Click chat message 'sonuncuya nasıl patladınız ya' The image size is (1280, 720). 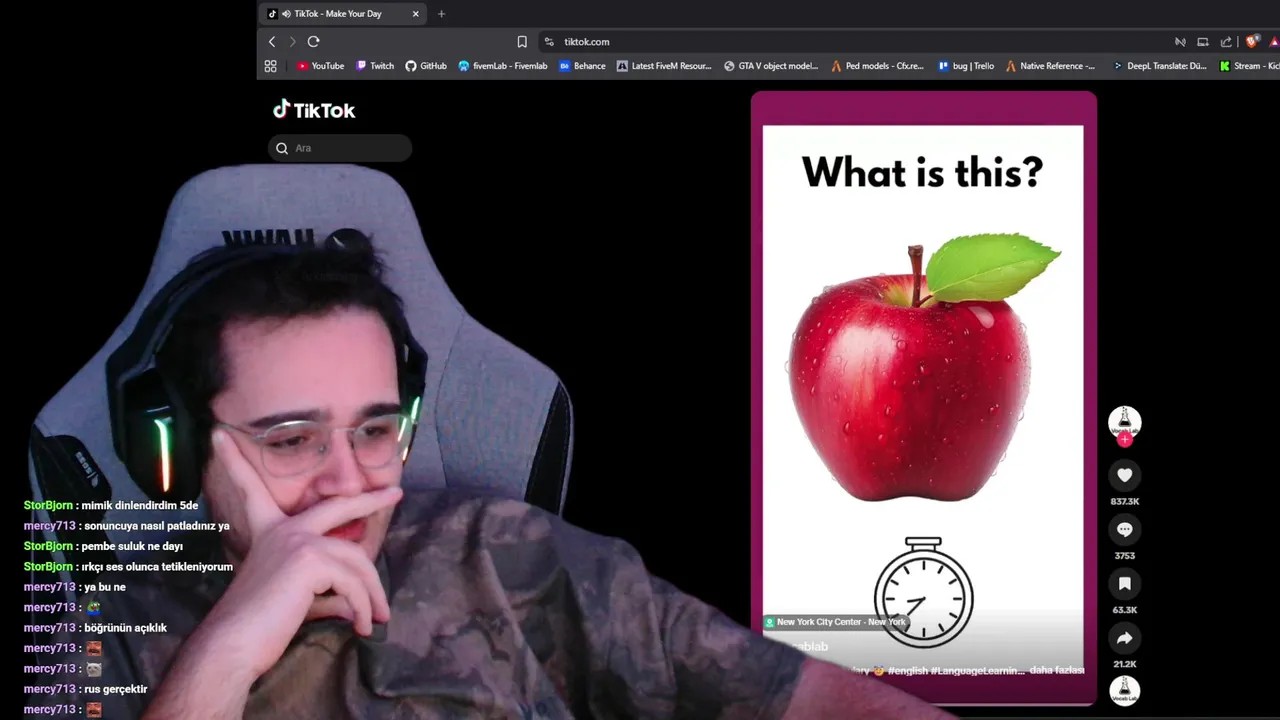pyautogui.click(x=157, y=526)
